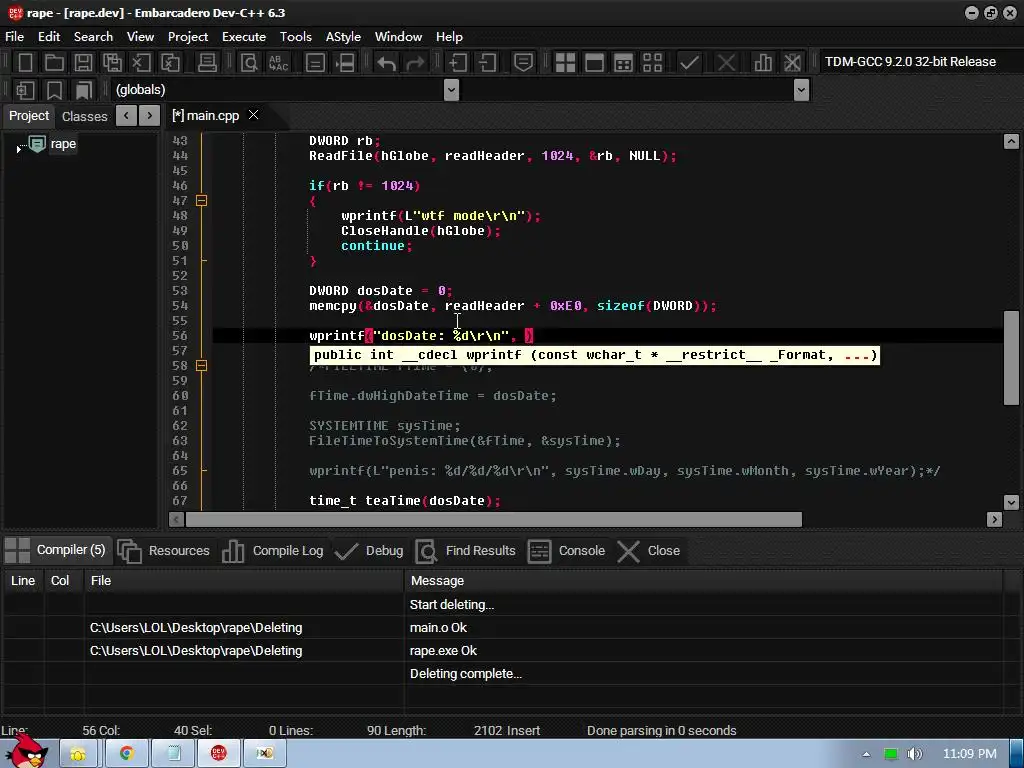The width and height of the screenshot is (1024, 768).
Task: Click the volume speaker tray icon
Action: pos(916,754)
